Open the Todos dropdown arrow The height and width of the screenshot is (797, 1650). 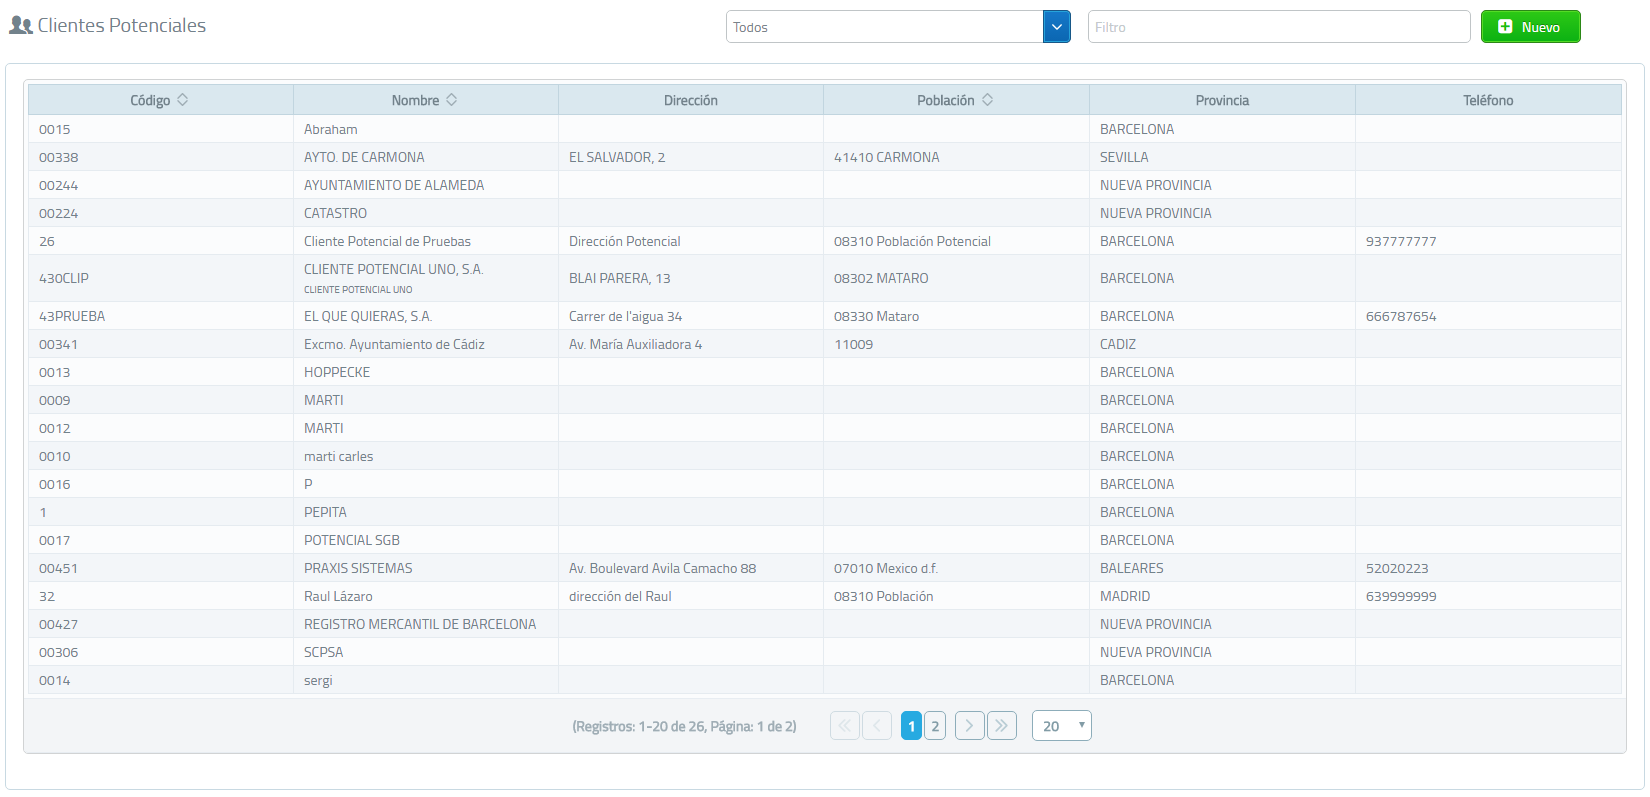tap(1057, 27)
